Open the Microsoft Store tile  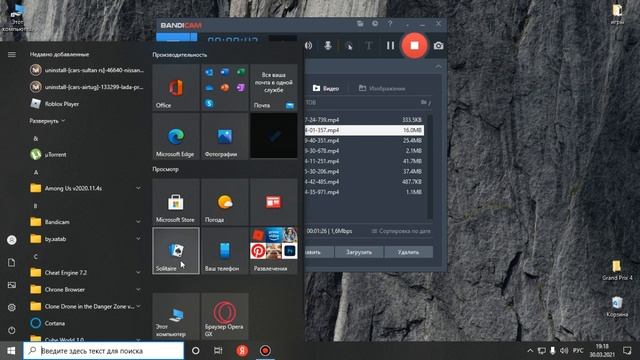176,202
